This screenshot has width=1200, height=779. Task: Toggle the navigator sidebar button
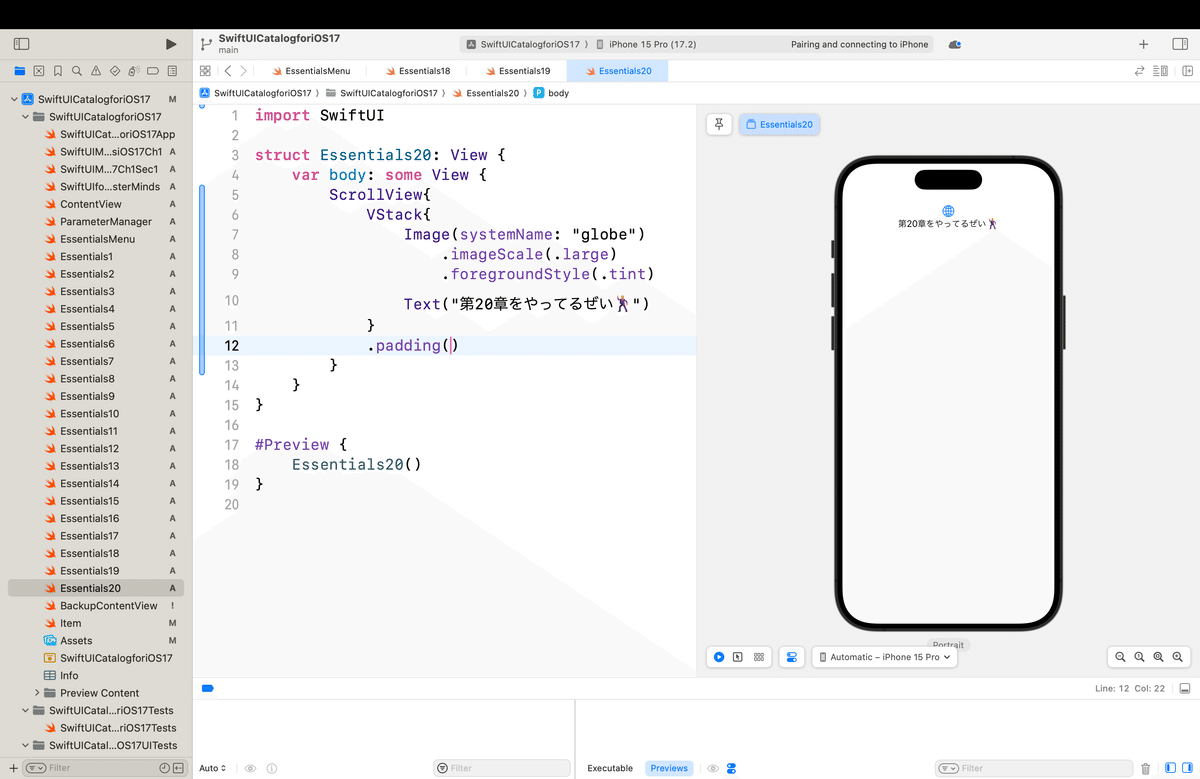(x=21, y=44)
